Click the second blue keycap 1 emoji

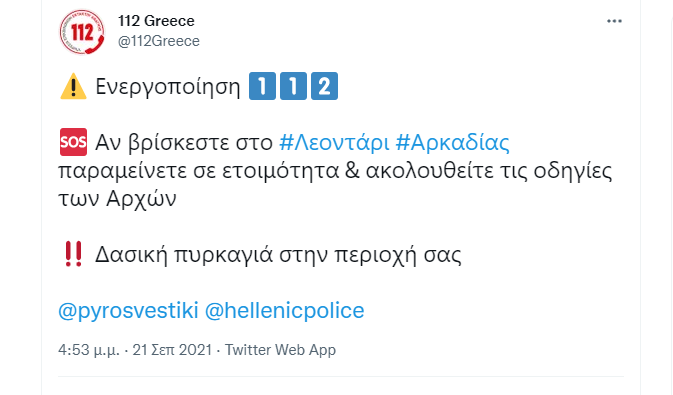(x=293, y=86)
